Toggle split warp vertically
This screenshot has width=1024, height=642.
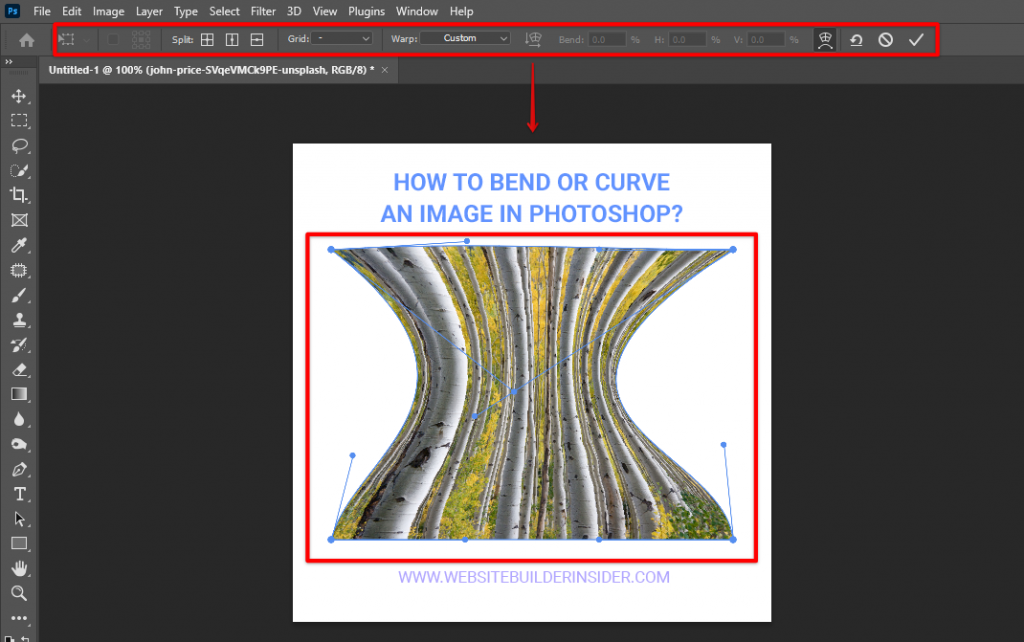[x=231, y=38]
